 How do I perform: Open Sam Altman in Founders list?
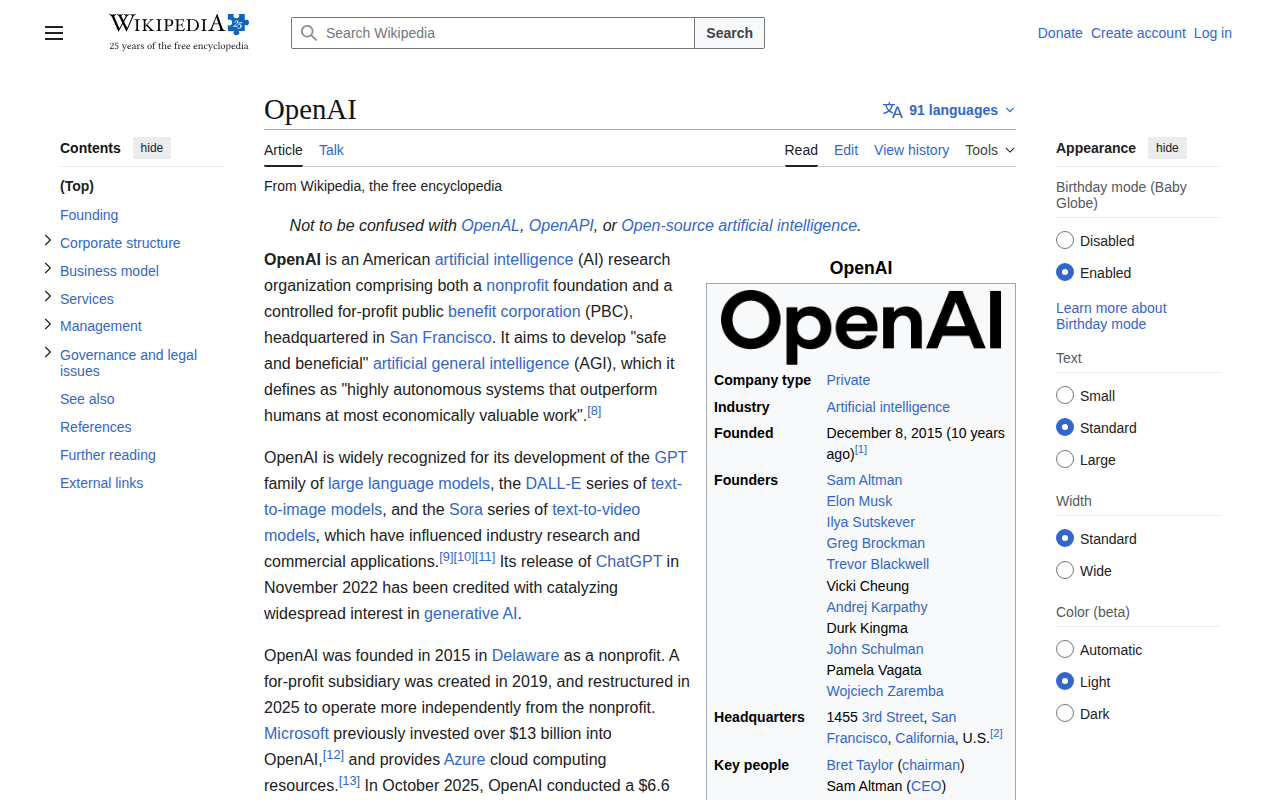click(864, 480)
